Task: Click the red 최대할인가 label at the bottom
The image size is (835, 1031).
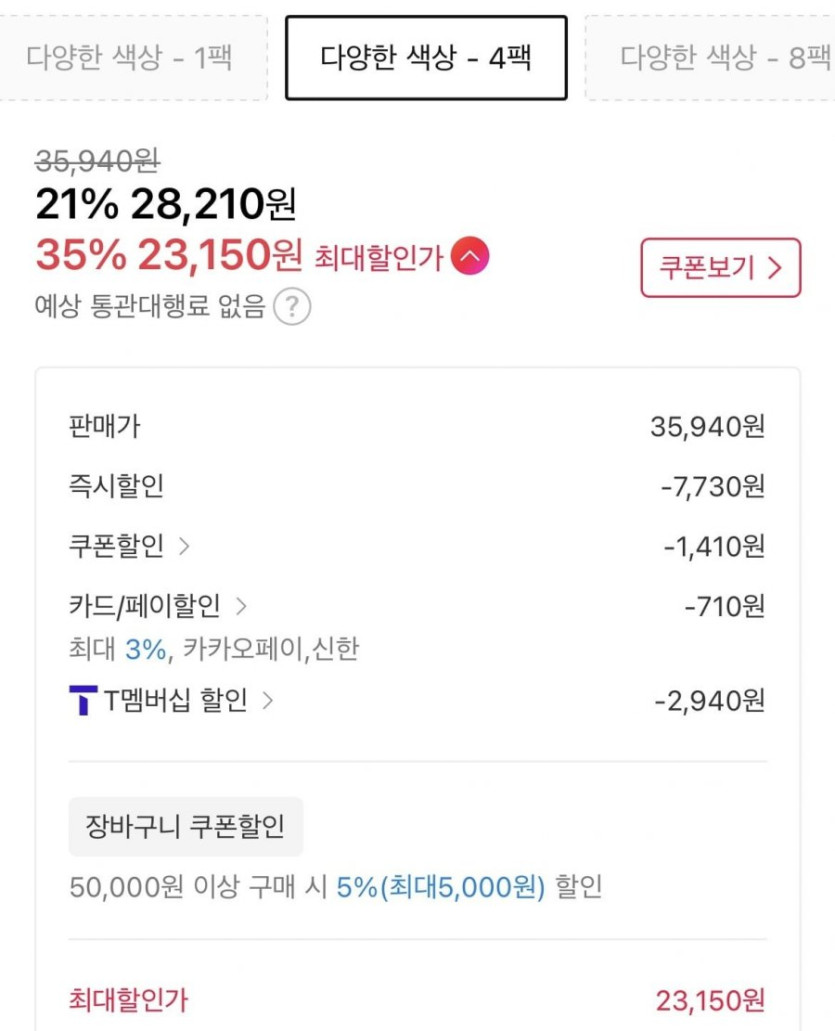Action: (127, 998)
